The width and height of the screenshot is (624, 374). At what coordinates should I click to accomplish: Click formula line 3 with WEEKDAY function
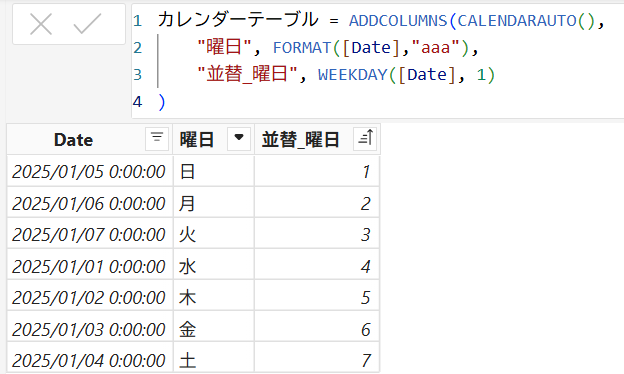click(x=345, y=75)
